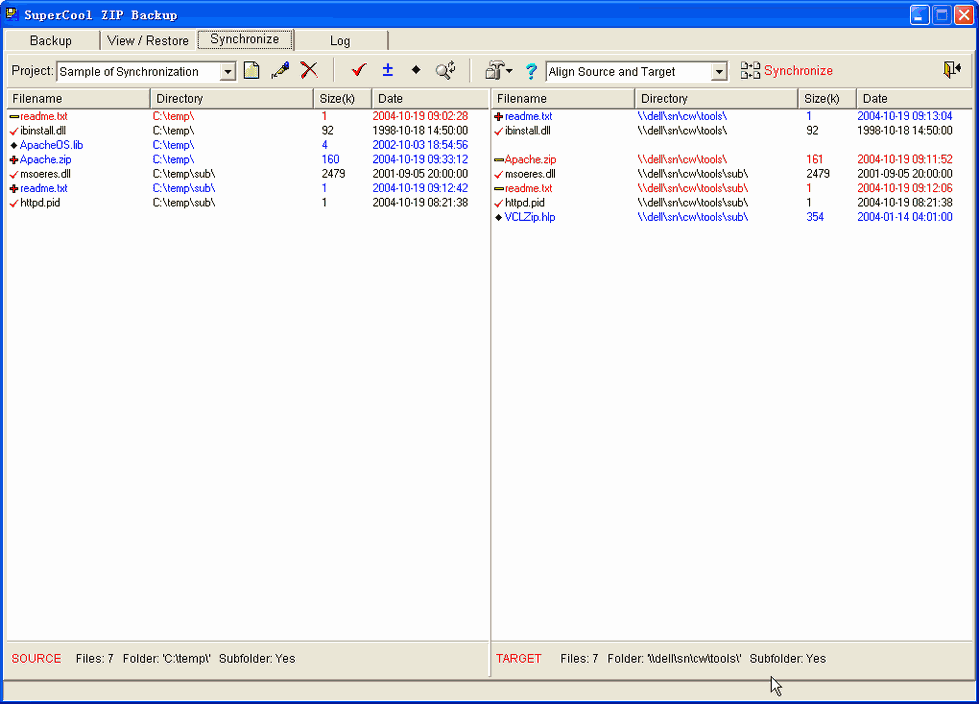Switch to the Backup tab

point(51,41)
